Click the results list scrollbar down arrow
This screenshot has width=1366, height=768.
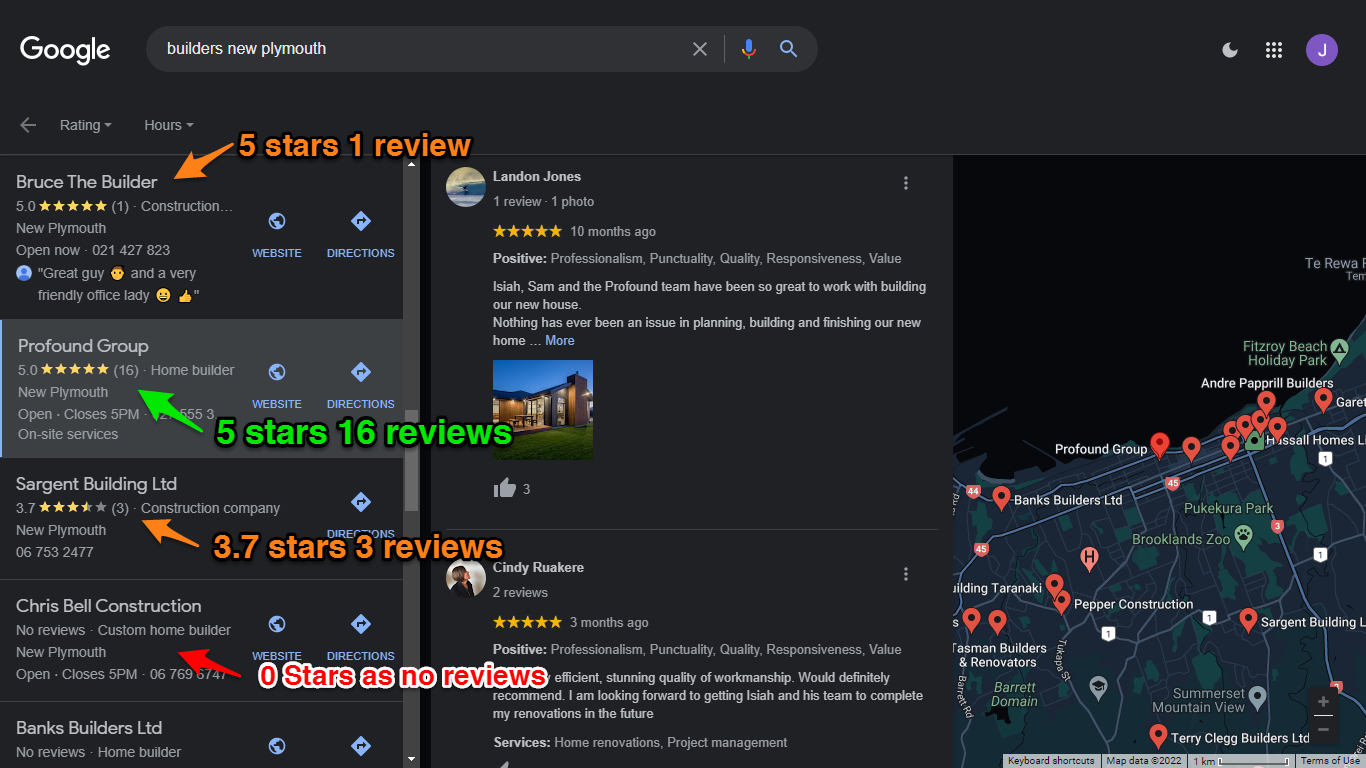[411, 759]
